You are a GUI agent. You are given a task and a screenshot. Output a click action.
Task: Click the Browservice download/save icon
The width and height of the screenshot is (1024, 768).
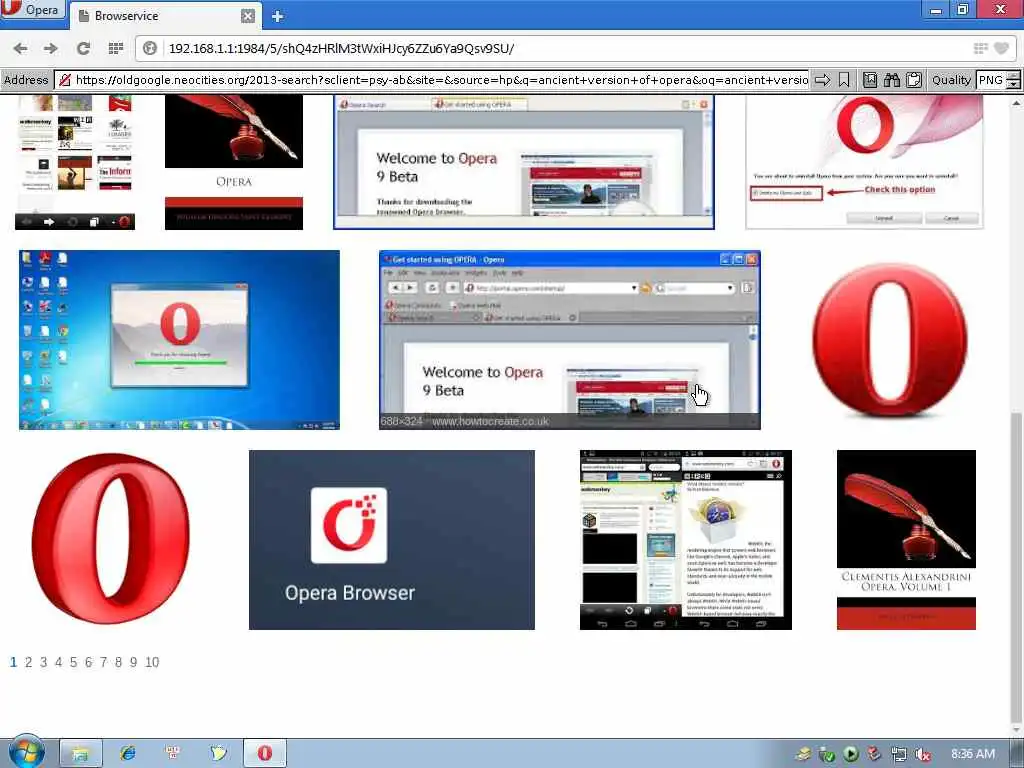pyautogui.click(x=870, y=80)
